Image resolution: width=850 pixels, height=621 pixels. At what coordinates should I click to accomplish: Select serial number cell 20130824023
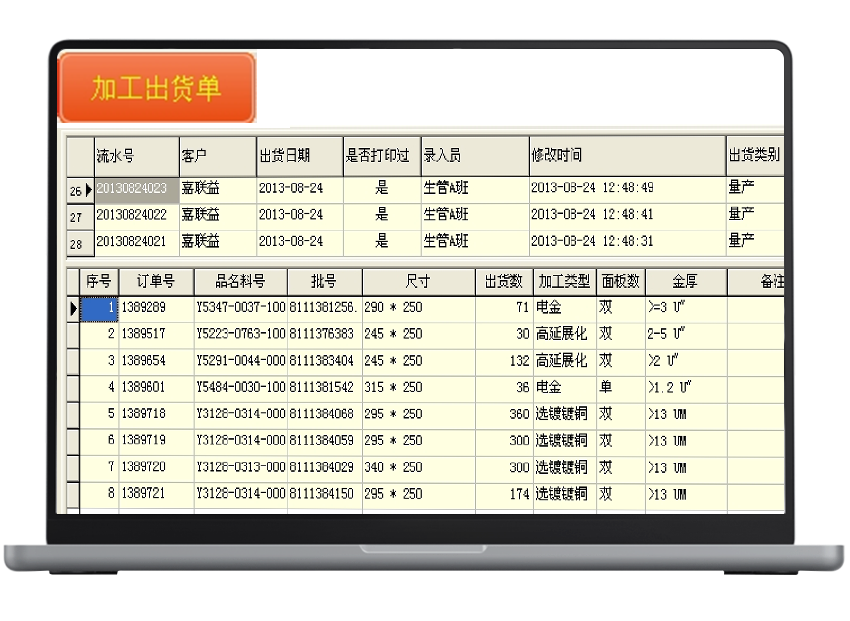pos(136,188)
